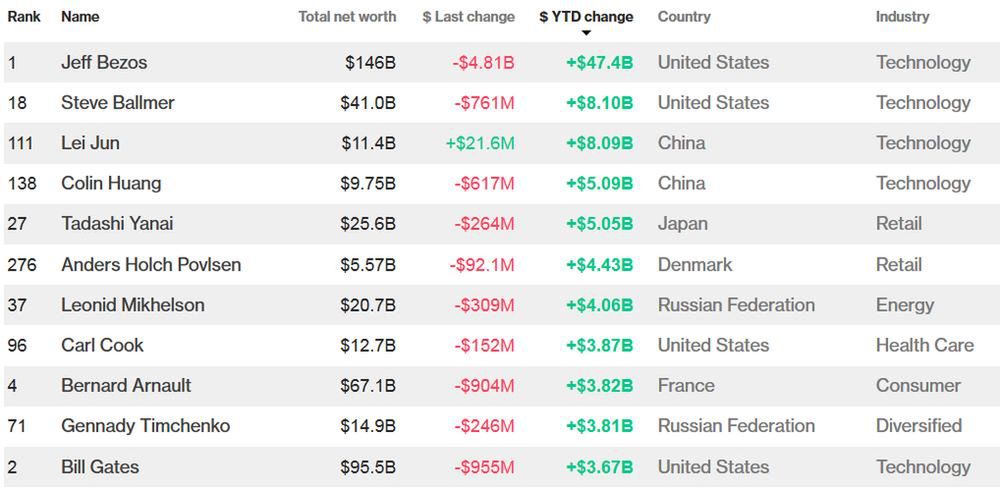1000x490 pixels.
Task: Click Bernard Arnault's name
Action: point(126,385)
